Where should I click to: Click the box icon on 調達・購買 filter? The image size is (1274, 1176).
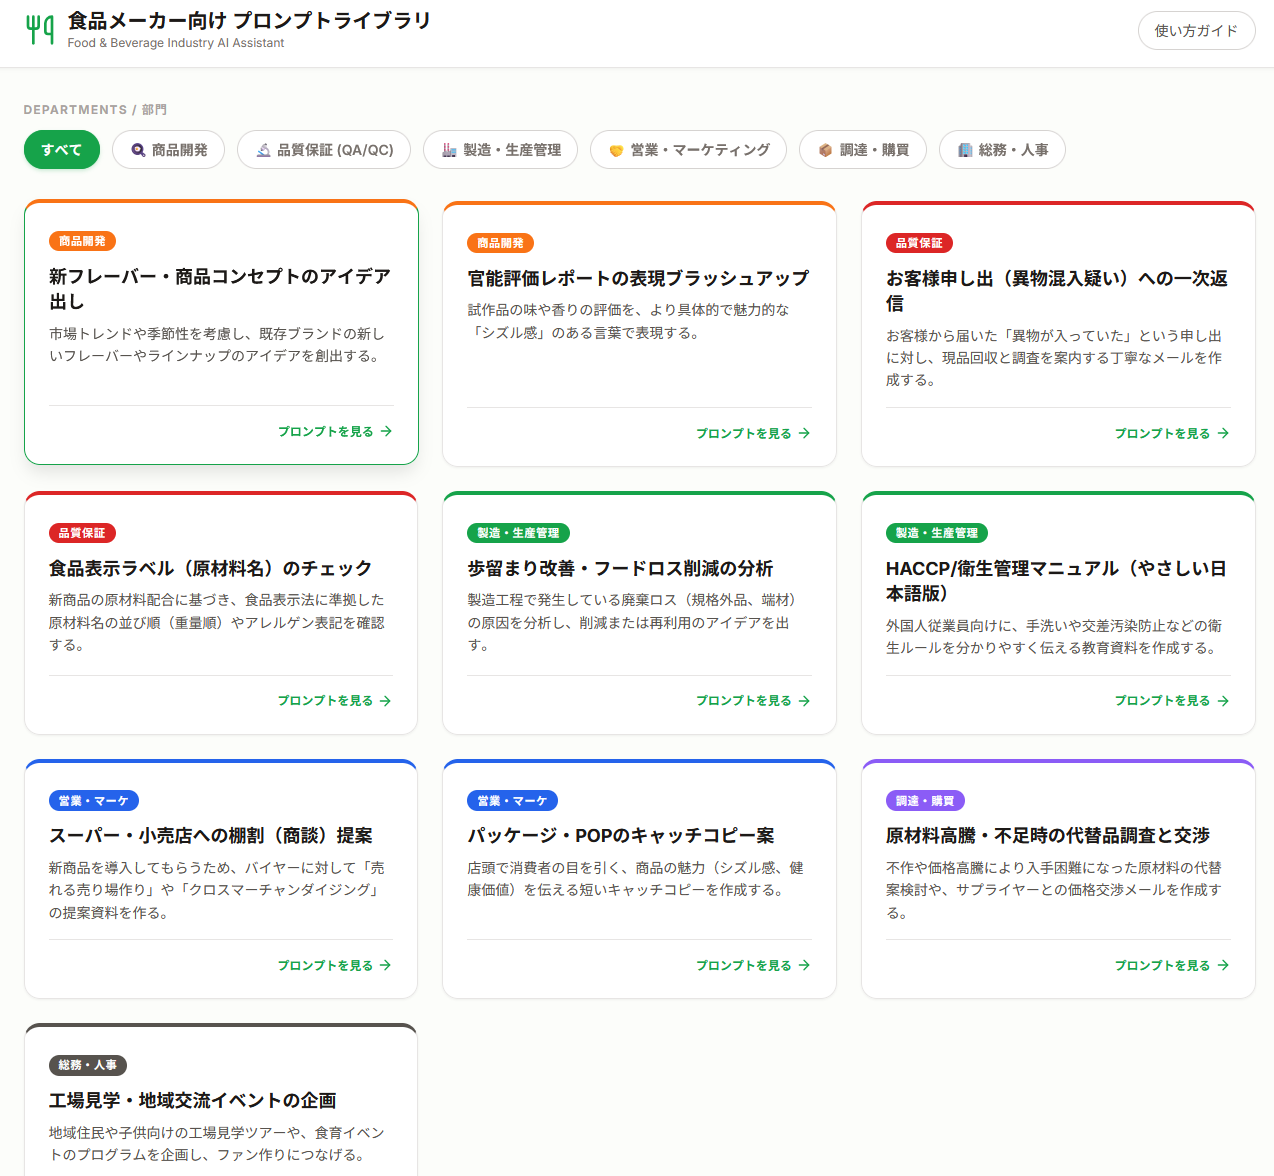pyautogui.click(x=825, y=150)
